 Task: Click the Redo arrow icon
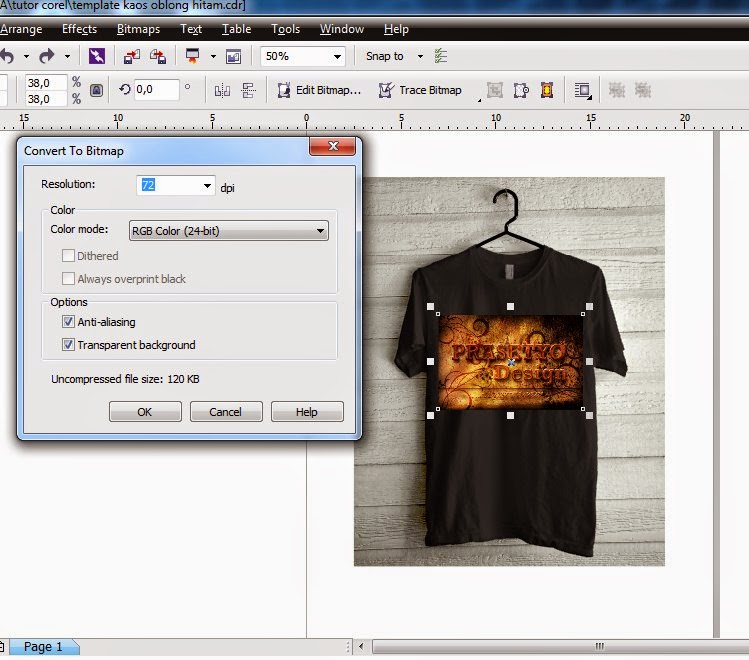coord(46,56)
